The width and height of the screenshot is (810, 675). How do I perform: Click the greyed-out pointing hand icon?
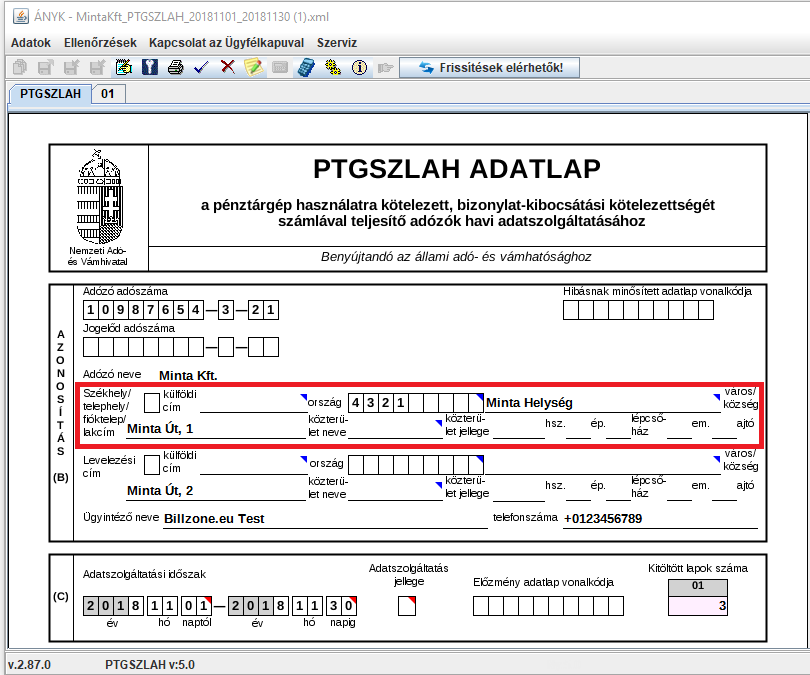385,67
